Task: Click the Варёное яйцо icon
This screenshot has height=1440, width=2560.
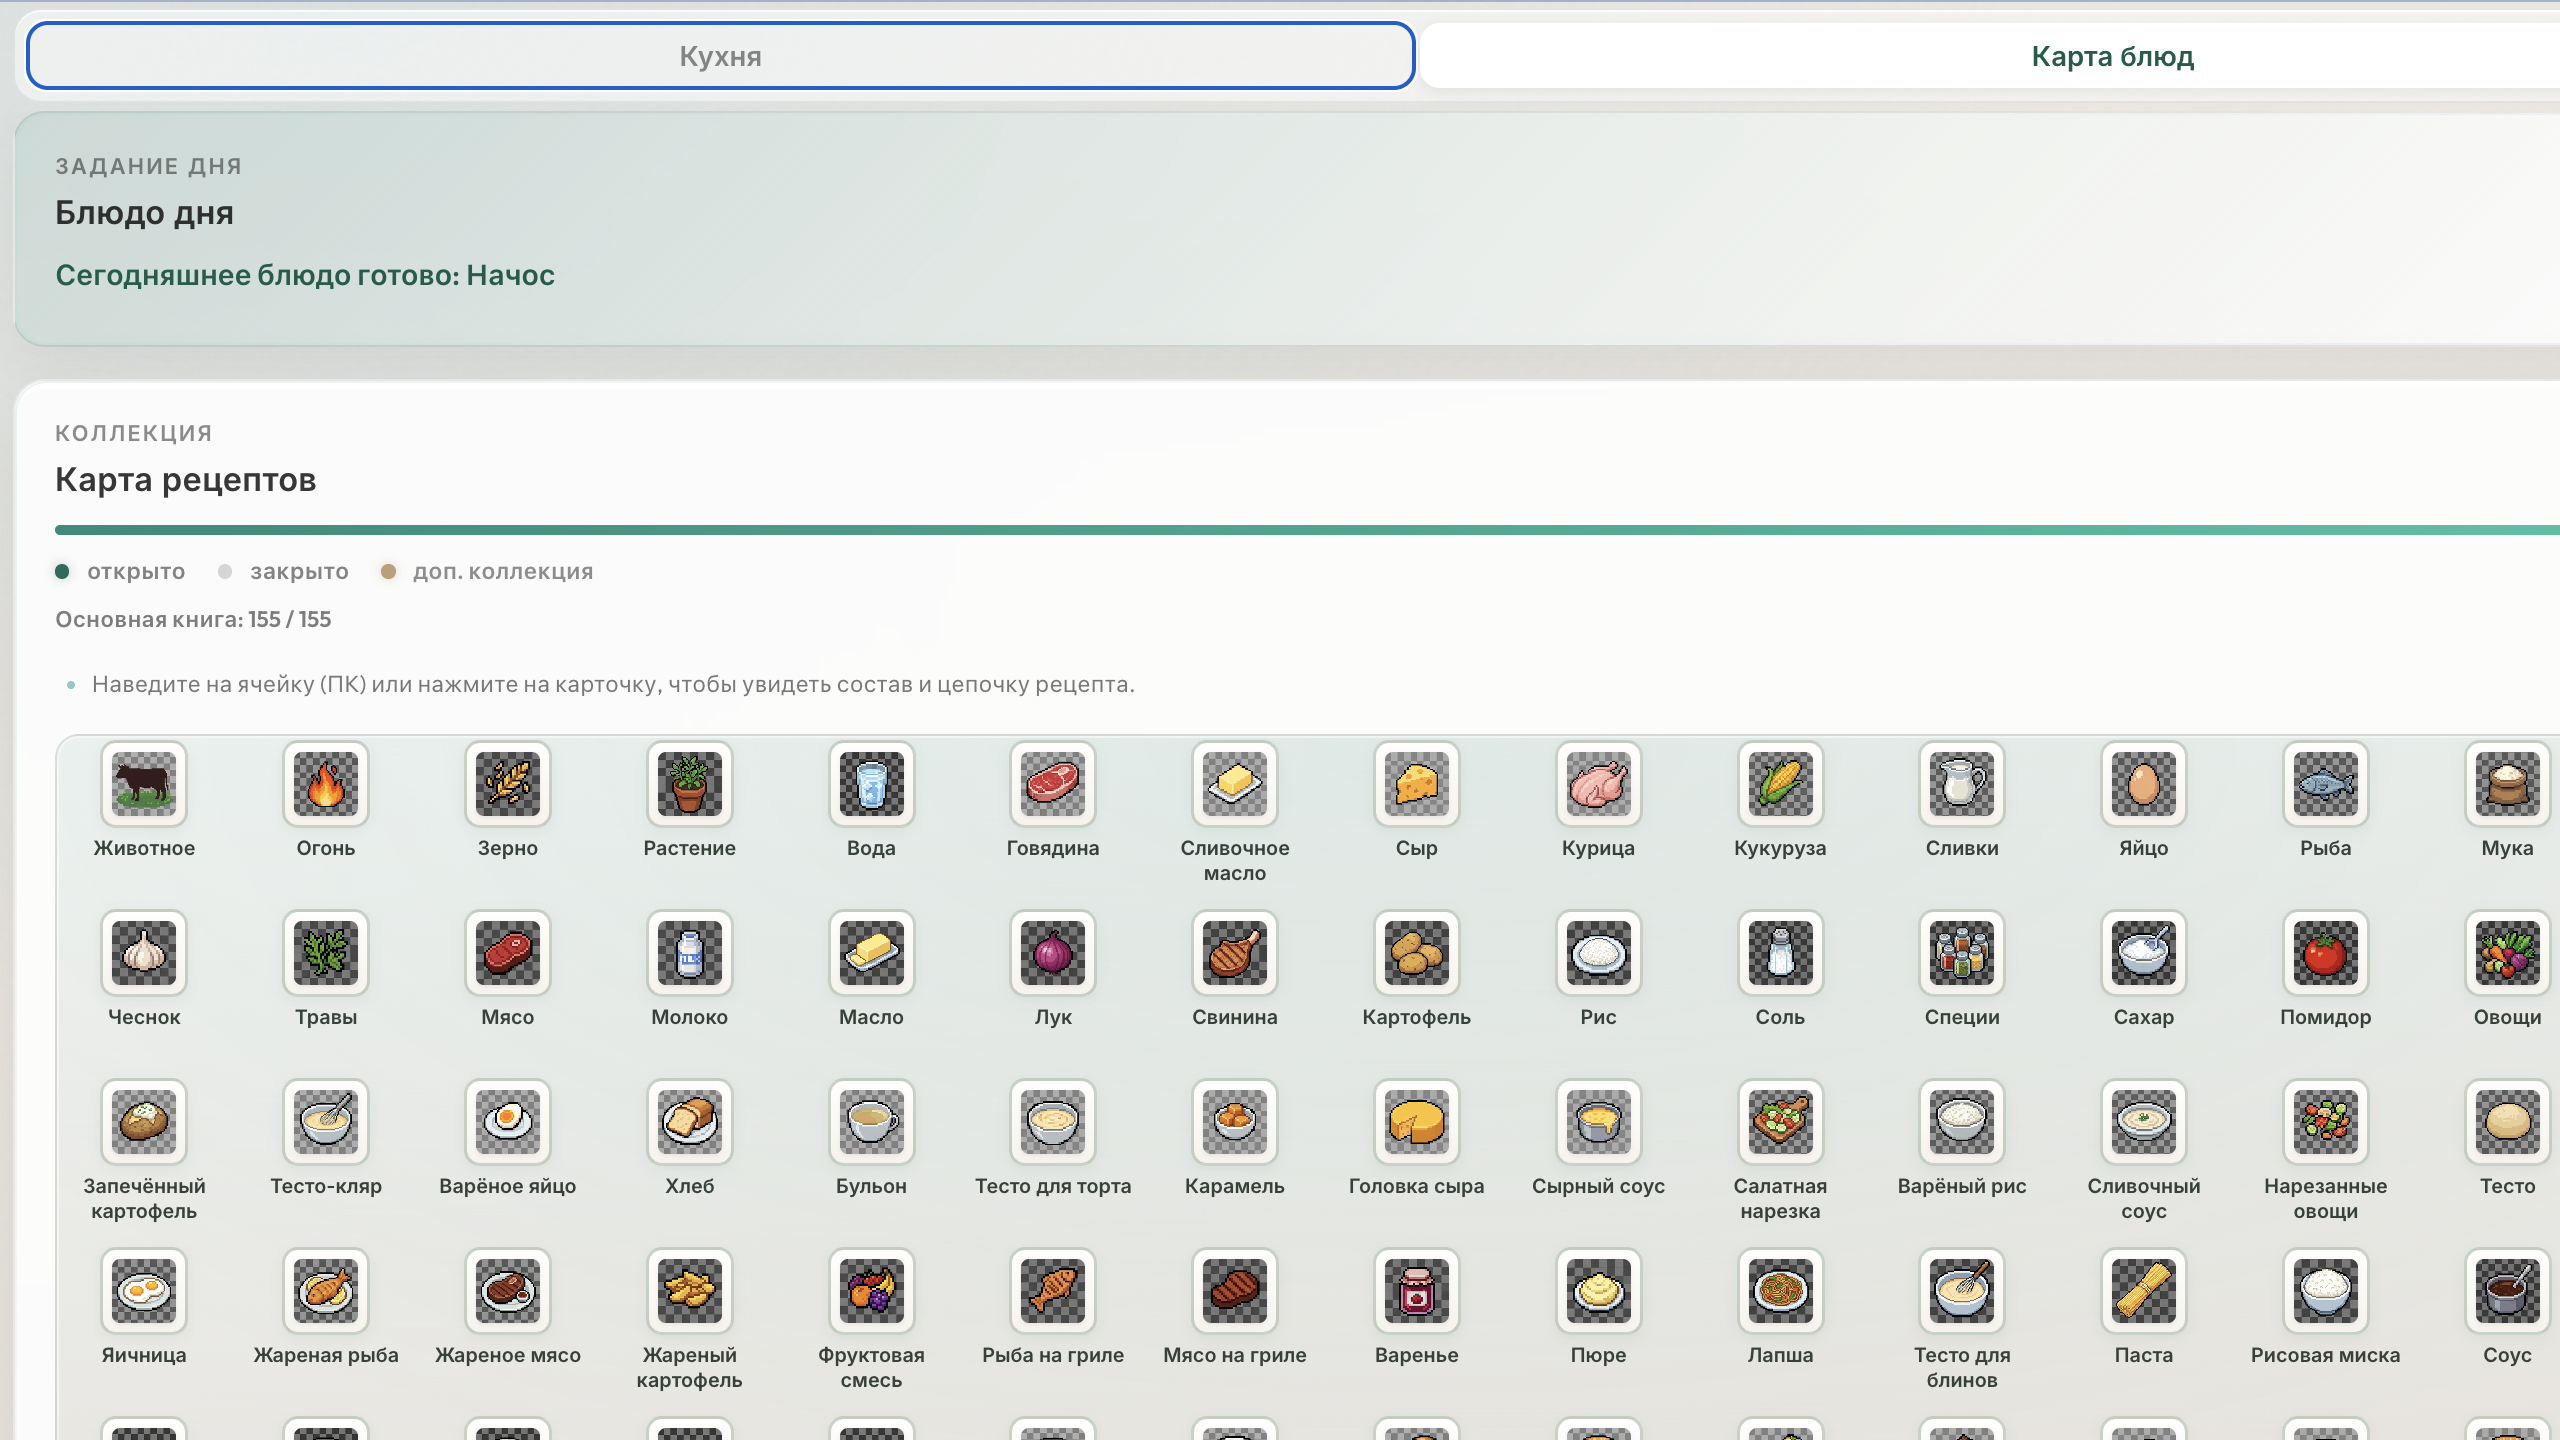Action: [x=508, y=1122]
